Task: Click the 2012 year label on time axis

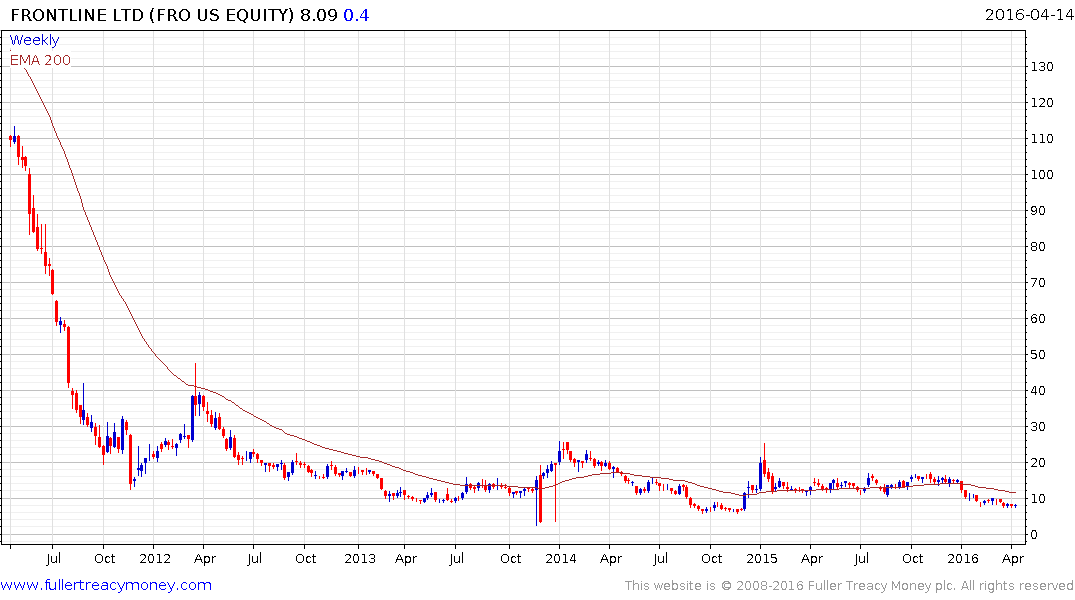Action: (x=155, y=558)
